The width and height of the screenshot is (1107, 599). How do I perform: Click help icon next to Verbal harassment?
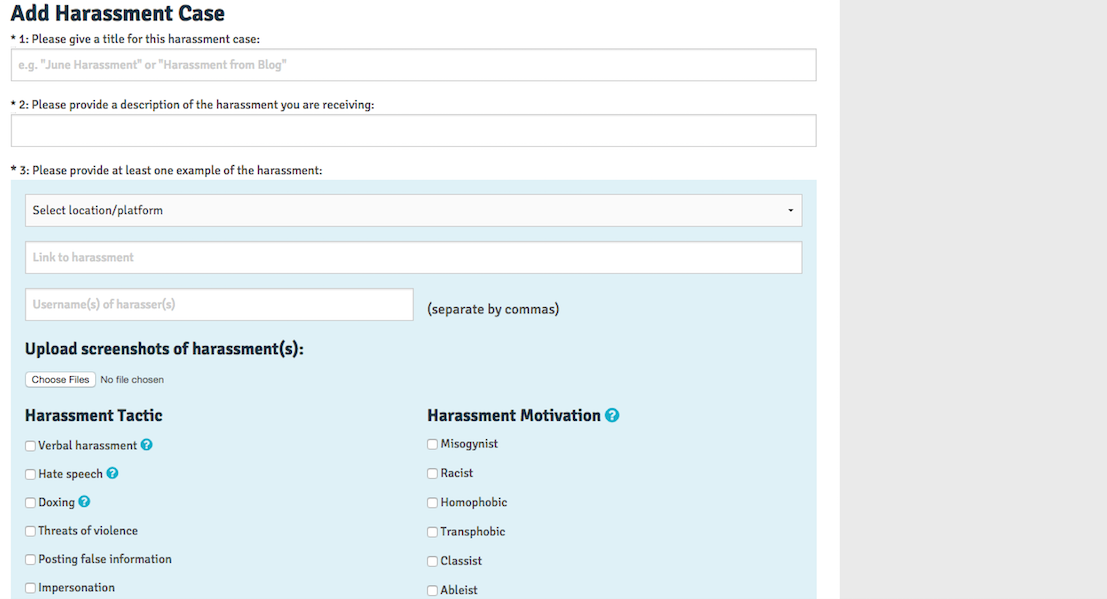tap(147, 445)
